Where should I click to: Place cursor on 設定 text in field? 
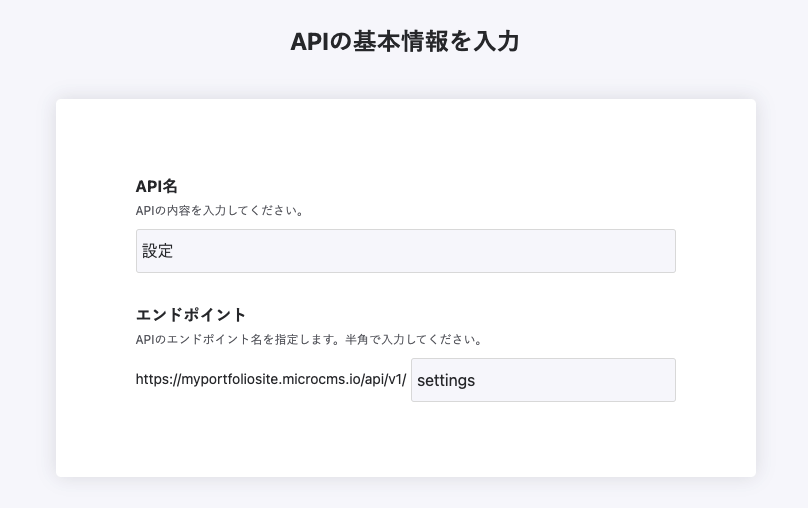coord(158,252)
